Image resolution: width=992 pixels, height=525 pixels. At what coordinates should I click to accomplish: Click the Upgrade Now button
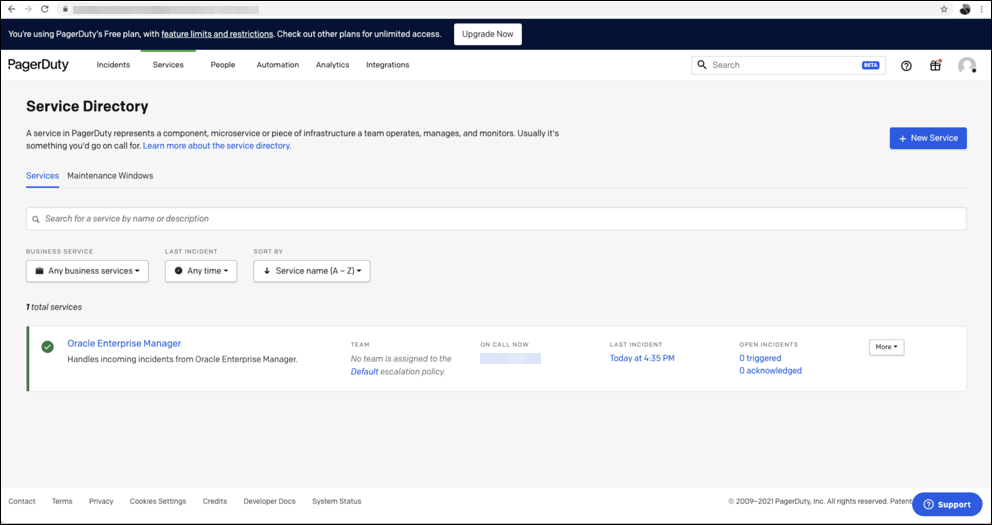pyautogui.click(x=488, y=34)
